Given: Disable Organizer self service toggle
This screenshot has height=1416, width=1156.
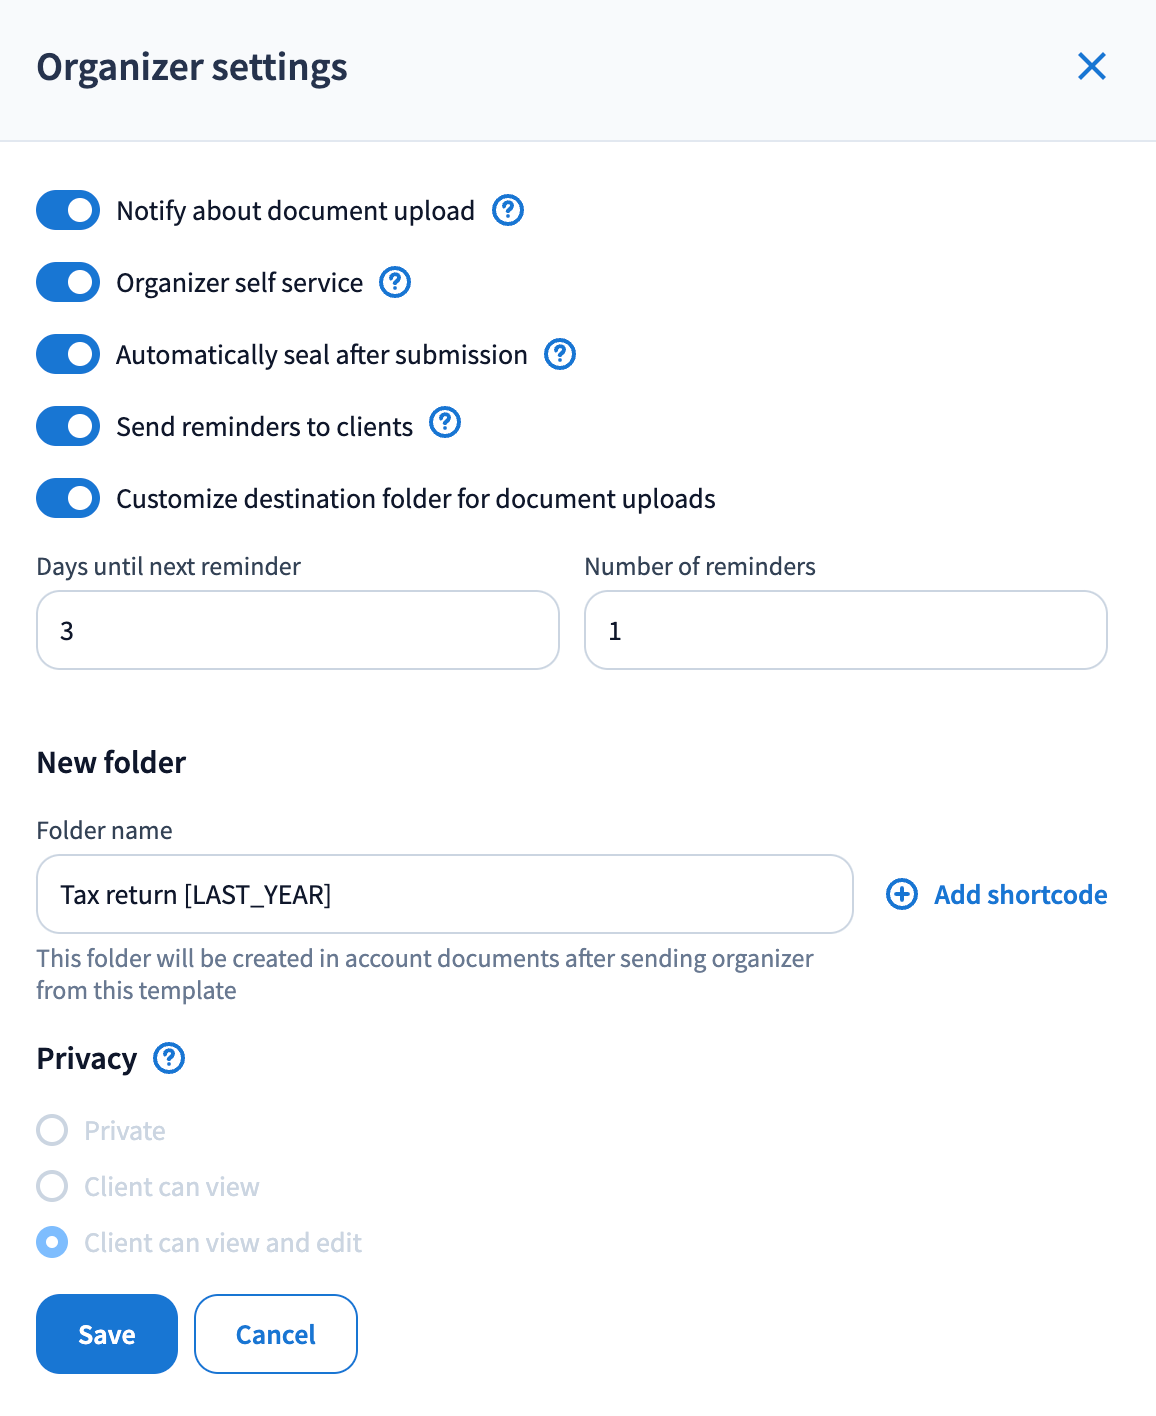Looking at the screenshot, I should point(68,282).
